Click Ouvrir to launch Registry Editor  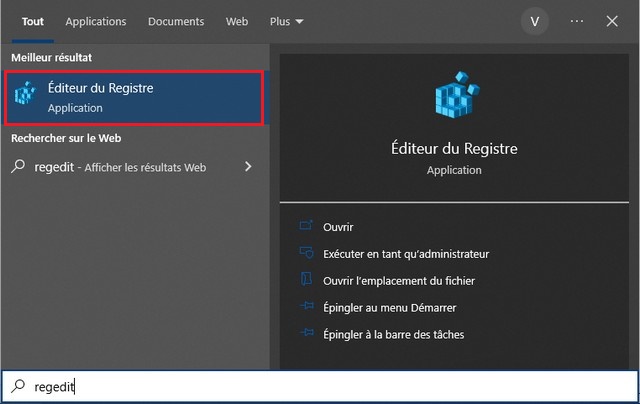coord(338,227)
